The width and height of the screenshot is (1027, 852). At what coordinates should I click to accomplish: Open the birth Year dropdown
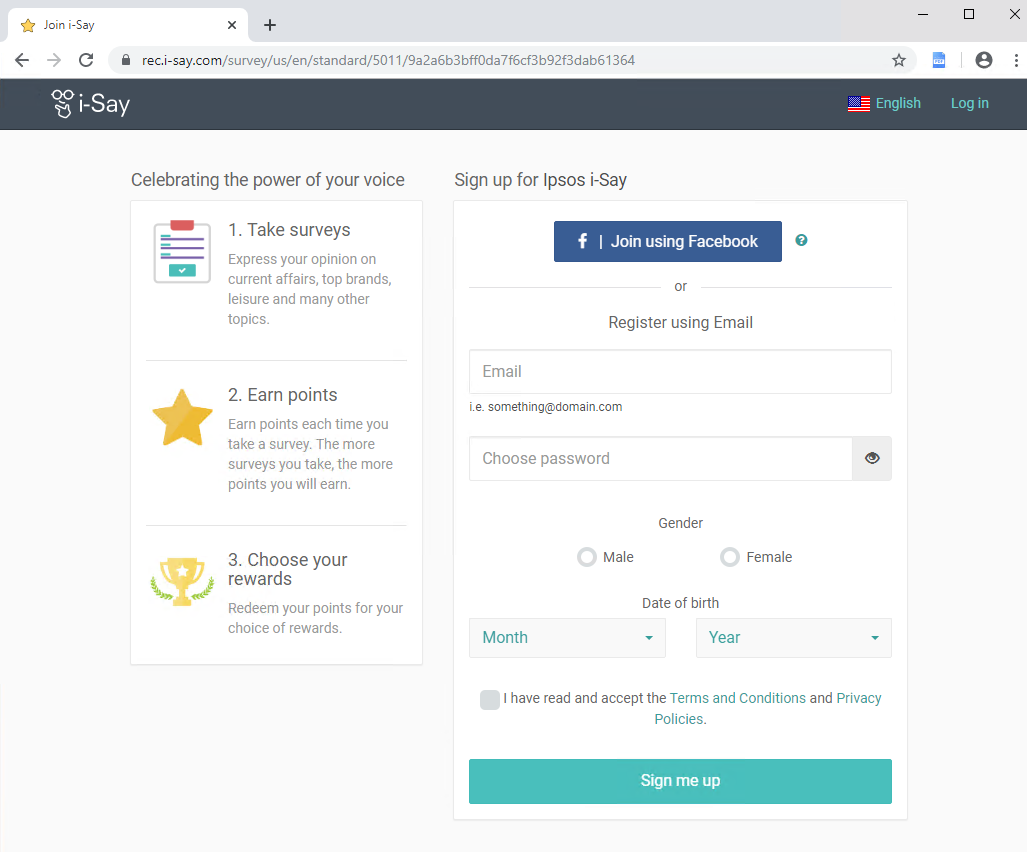pos(793,637)
